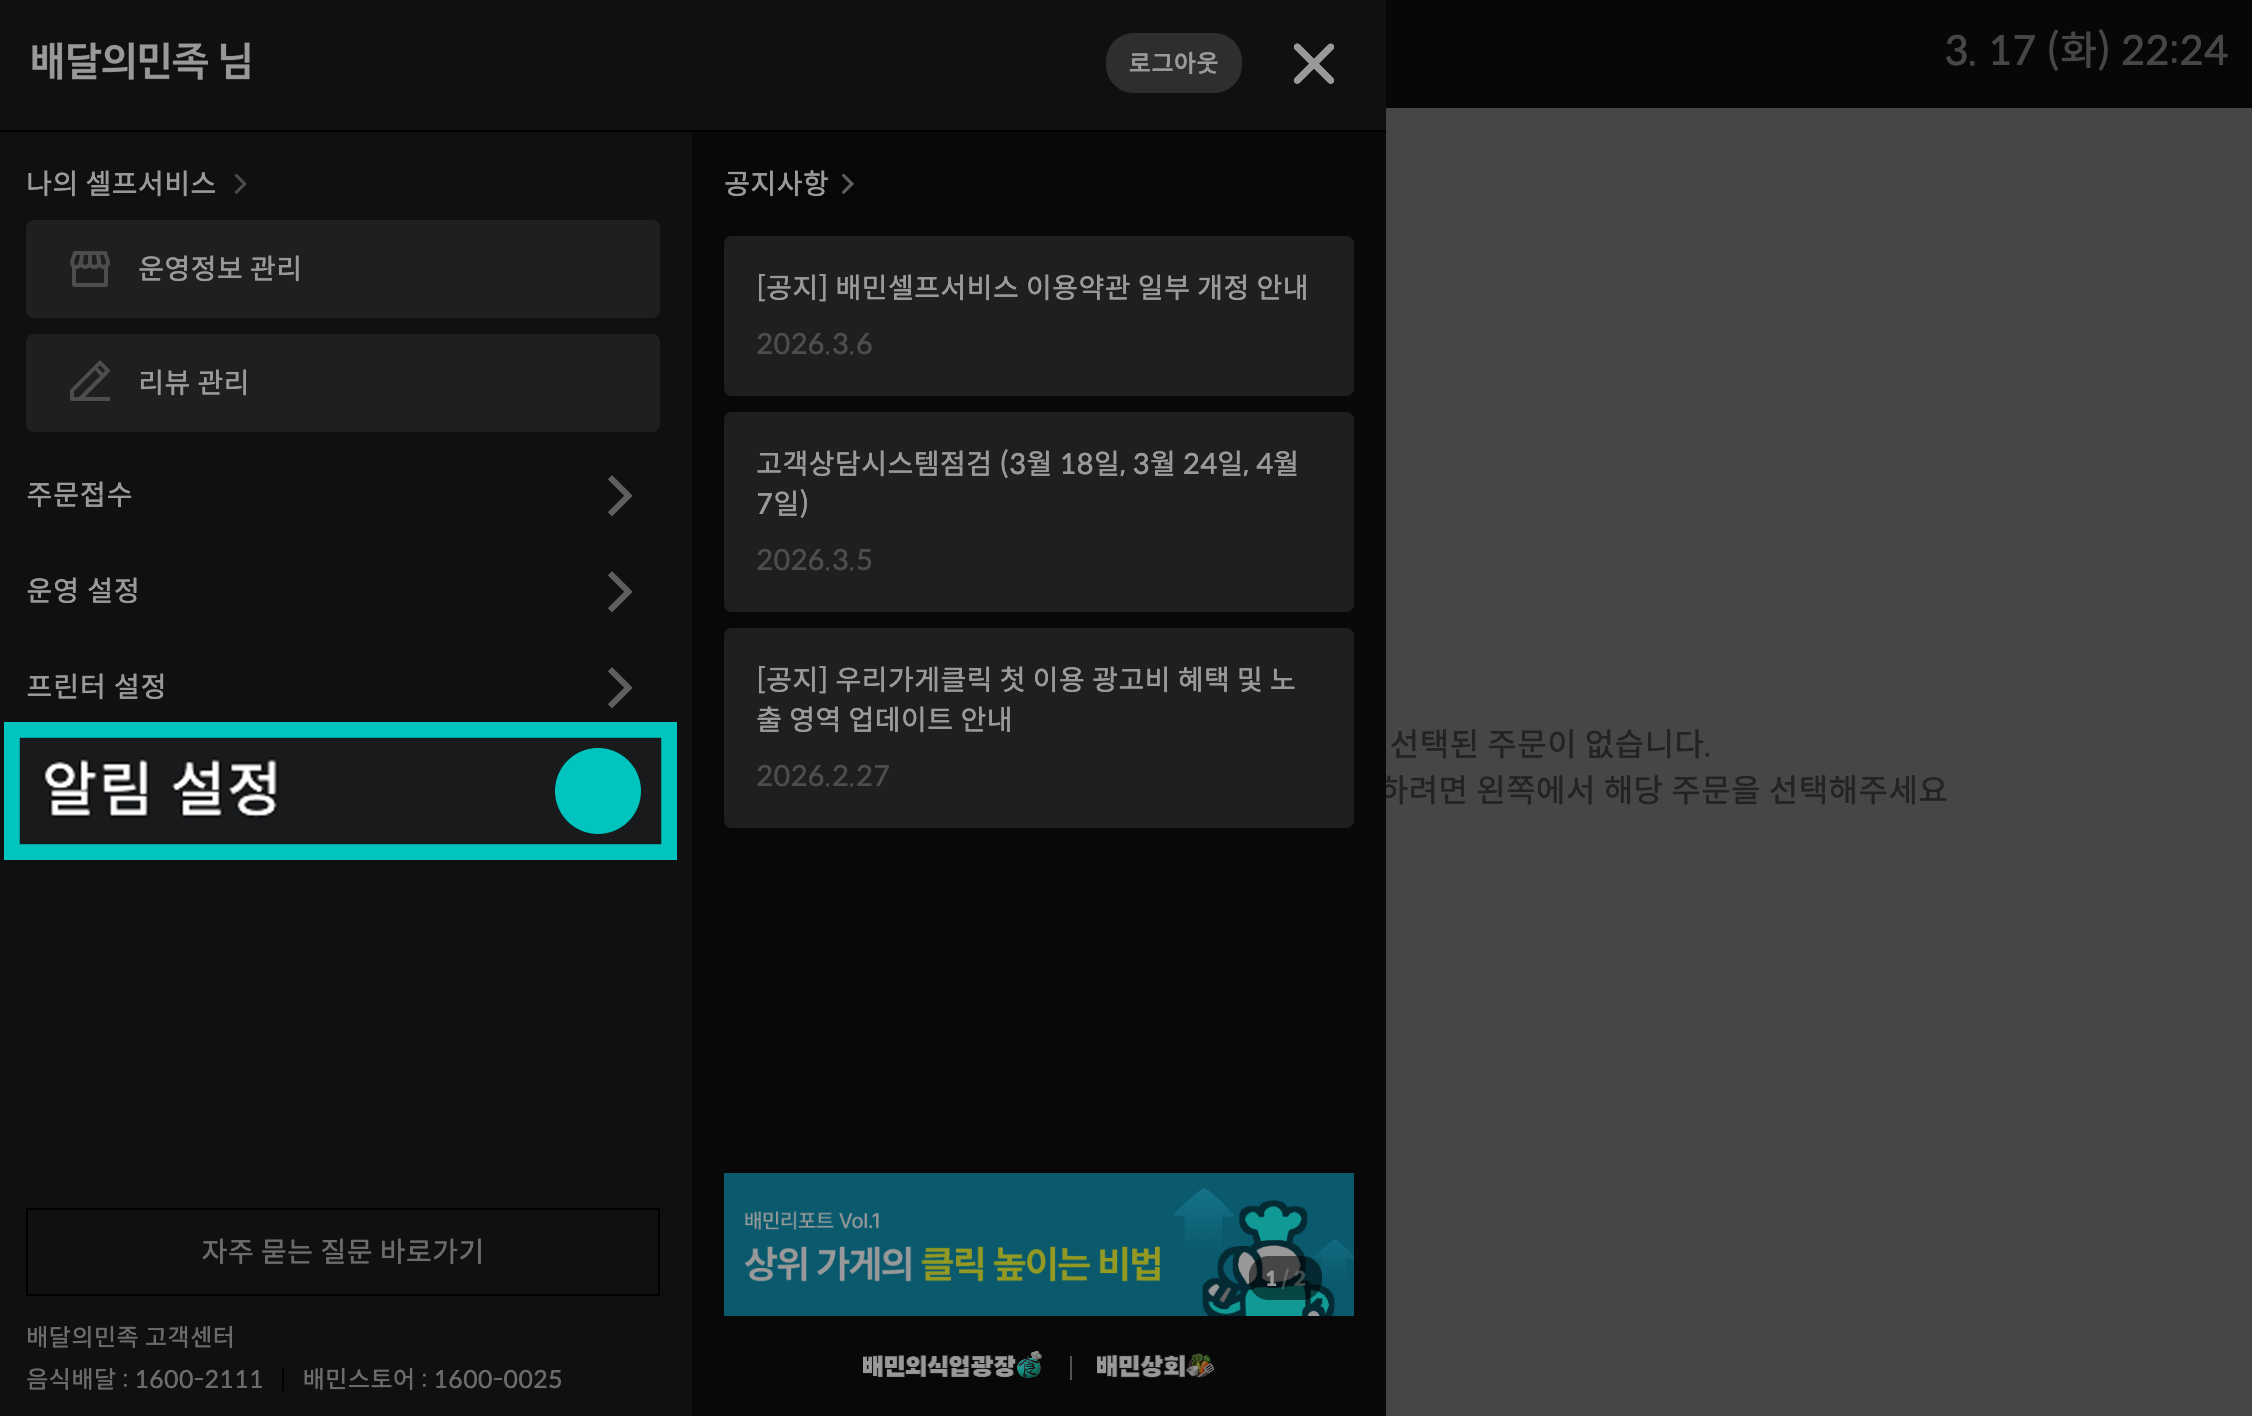Open 운영정보 관리 with store icon
The width and height of the screenshot is (2252, 1416).
click(343, 269)
